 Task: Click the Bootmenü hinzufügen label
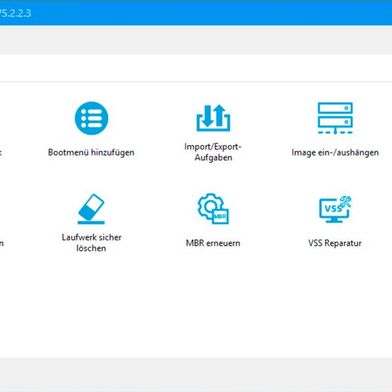[x=91, y=152]
